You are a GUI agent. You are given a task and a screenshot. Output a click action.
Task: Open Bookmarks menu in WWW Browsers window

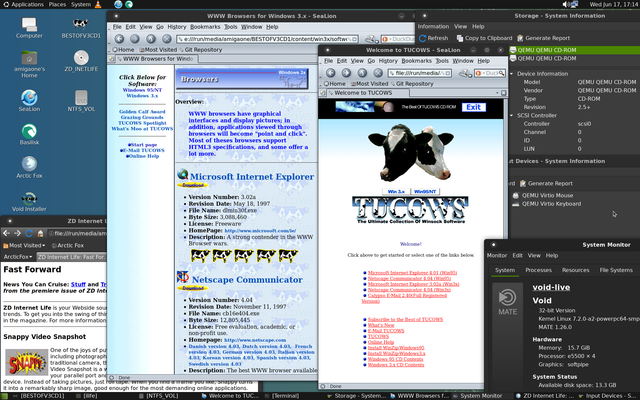pyautogui.click(x=205, y=27)
